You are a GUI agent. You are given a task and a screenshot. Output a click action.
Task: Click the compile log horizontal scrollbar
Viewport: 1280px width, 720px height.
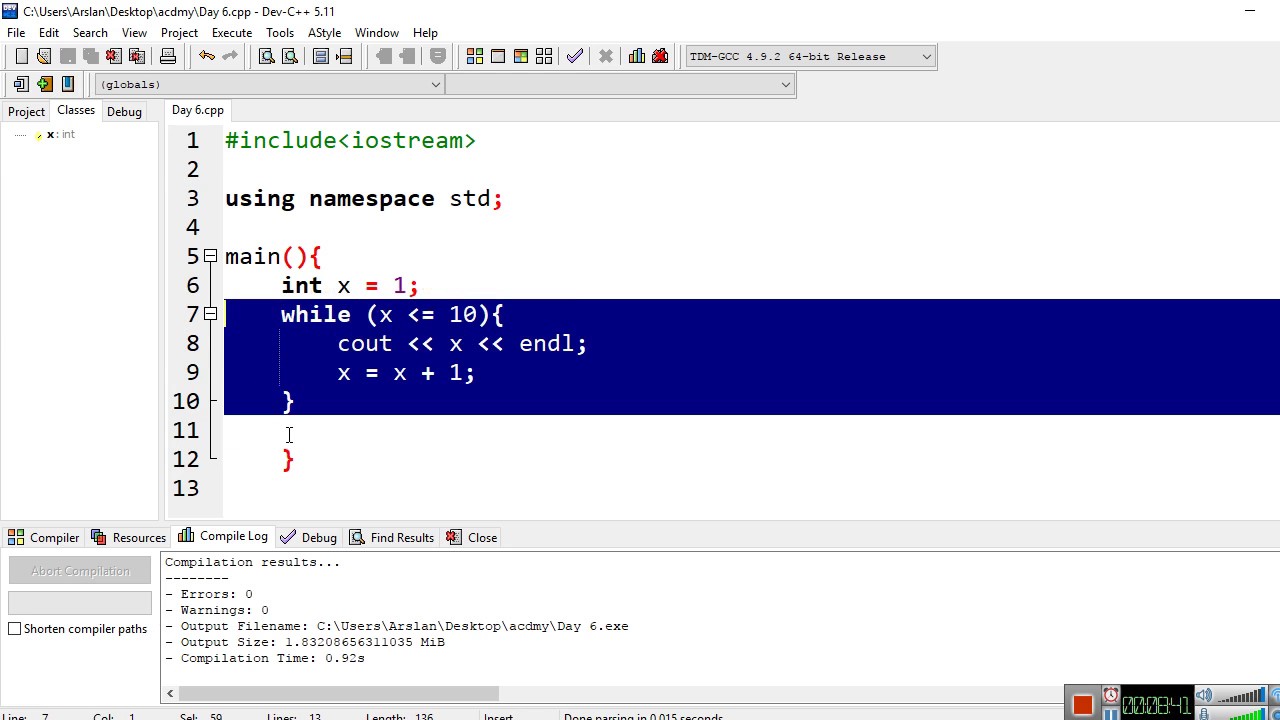[x=338, y=693]
